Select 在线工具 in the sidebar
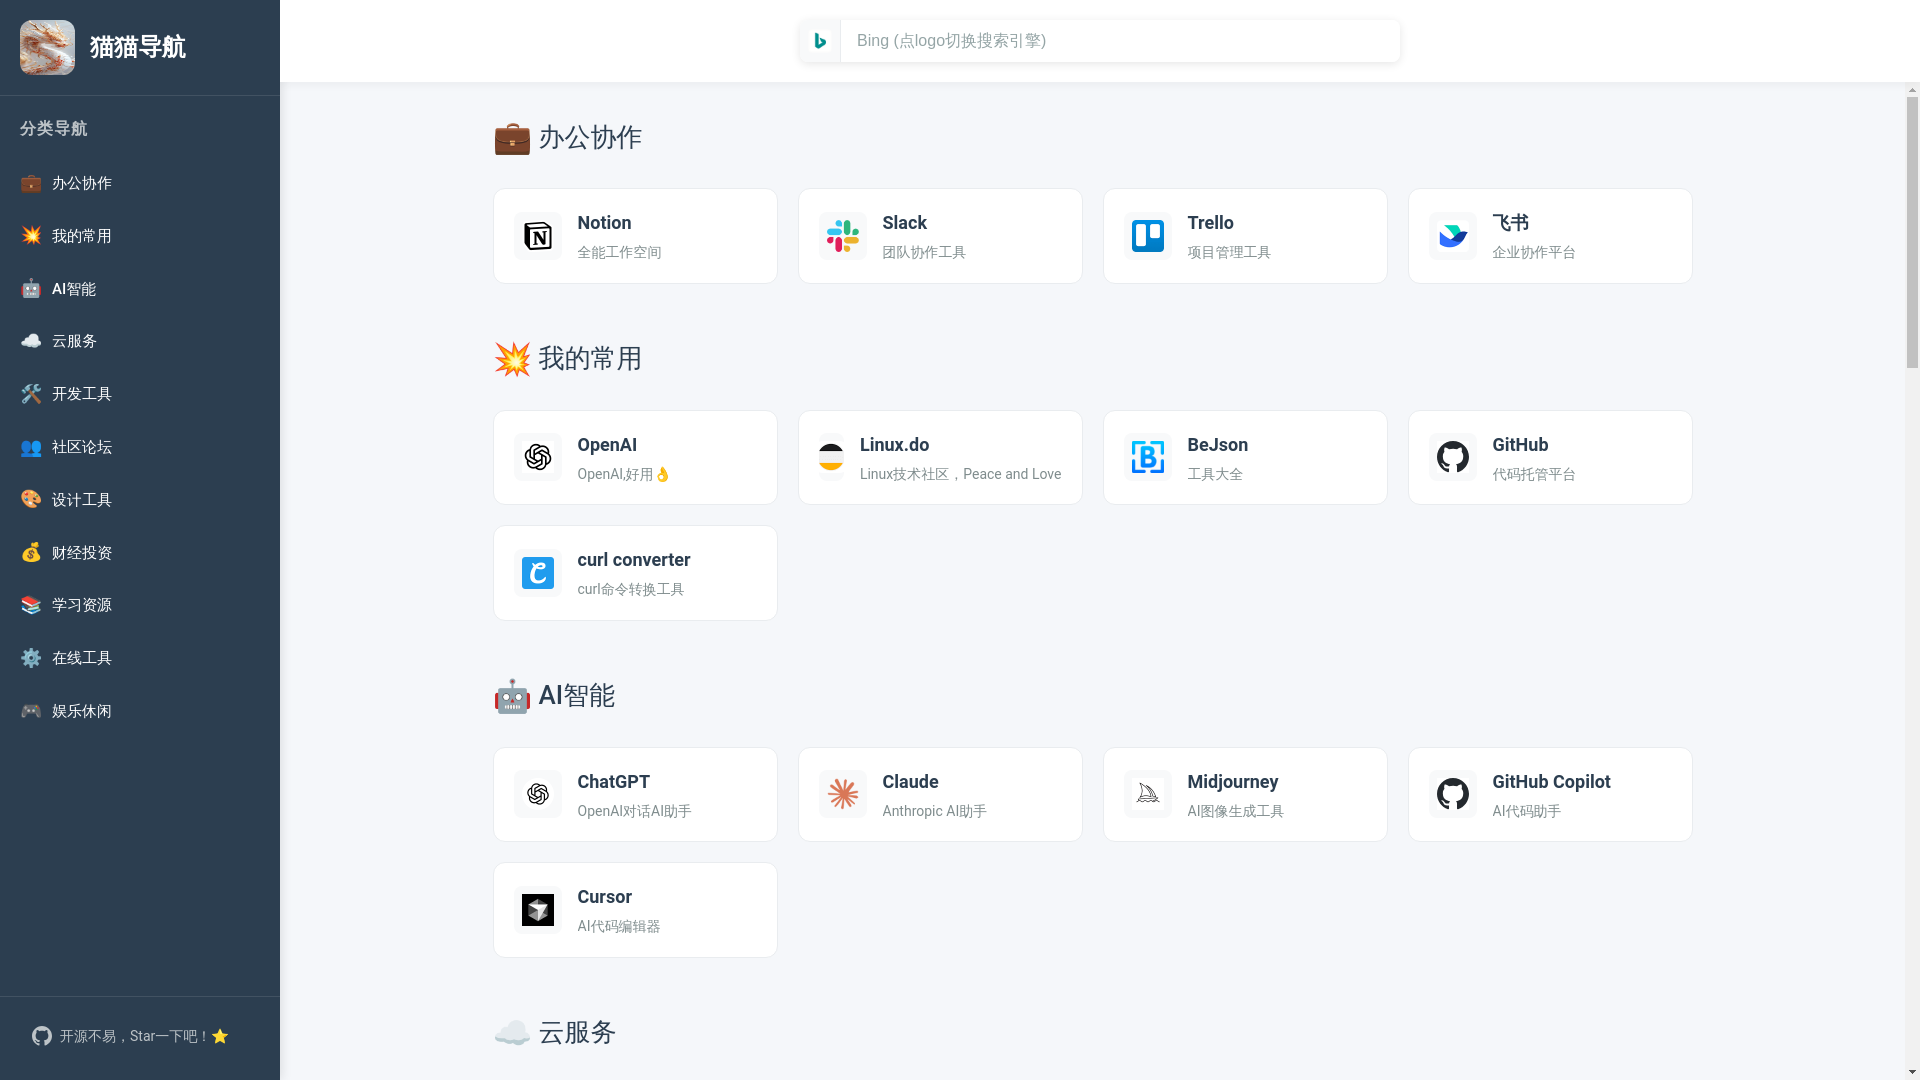 (x=140, y=658)
